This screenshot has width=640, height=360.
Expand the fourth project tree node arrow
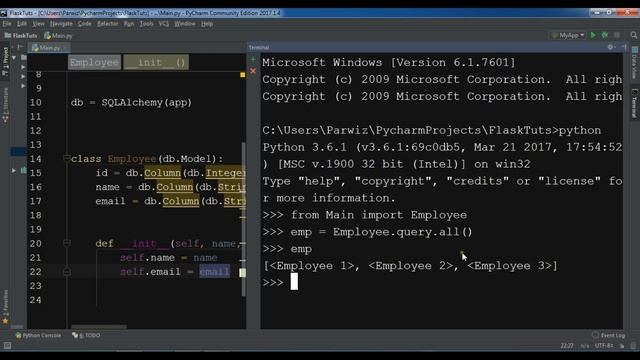point(23,86)
